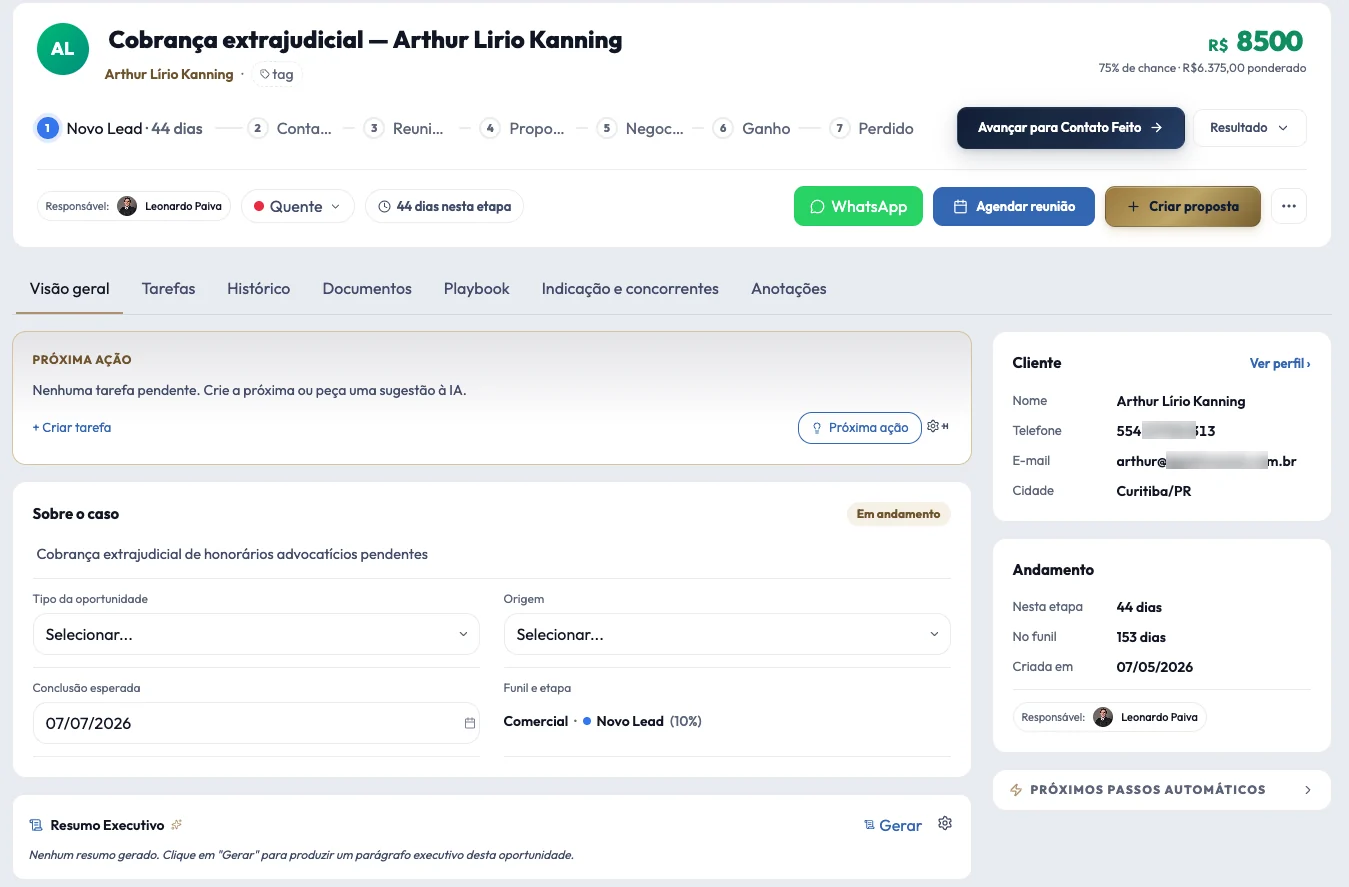Open the Playbook tab
The height and width of the screenshot is (887, 1349).
[x=476, y=288]
